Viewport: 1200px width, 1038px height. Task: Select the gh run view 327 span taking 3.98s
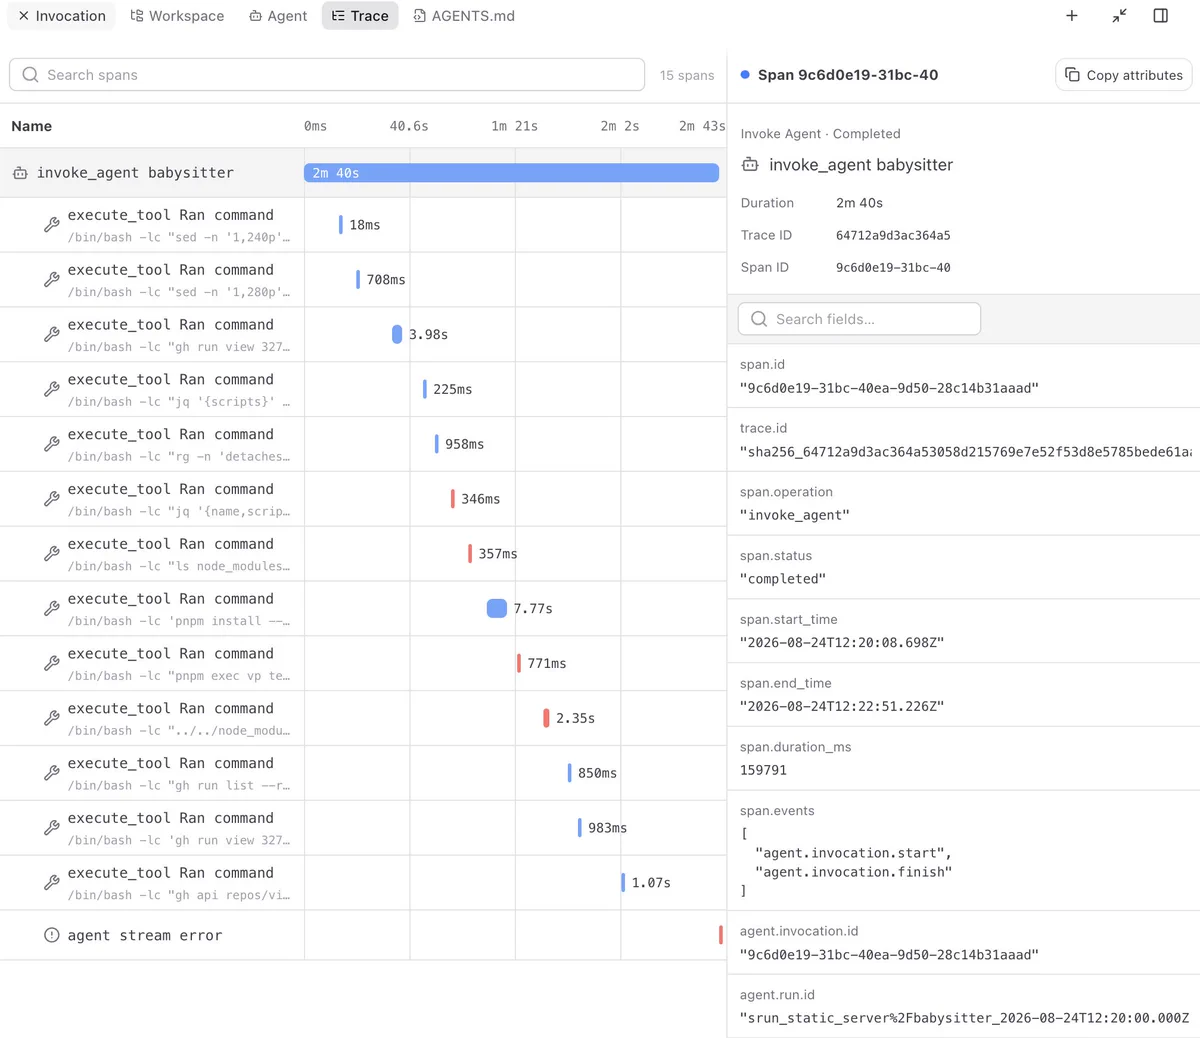[x=363, y=335]
